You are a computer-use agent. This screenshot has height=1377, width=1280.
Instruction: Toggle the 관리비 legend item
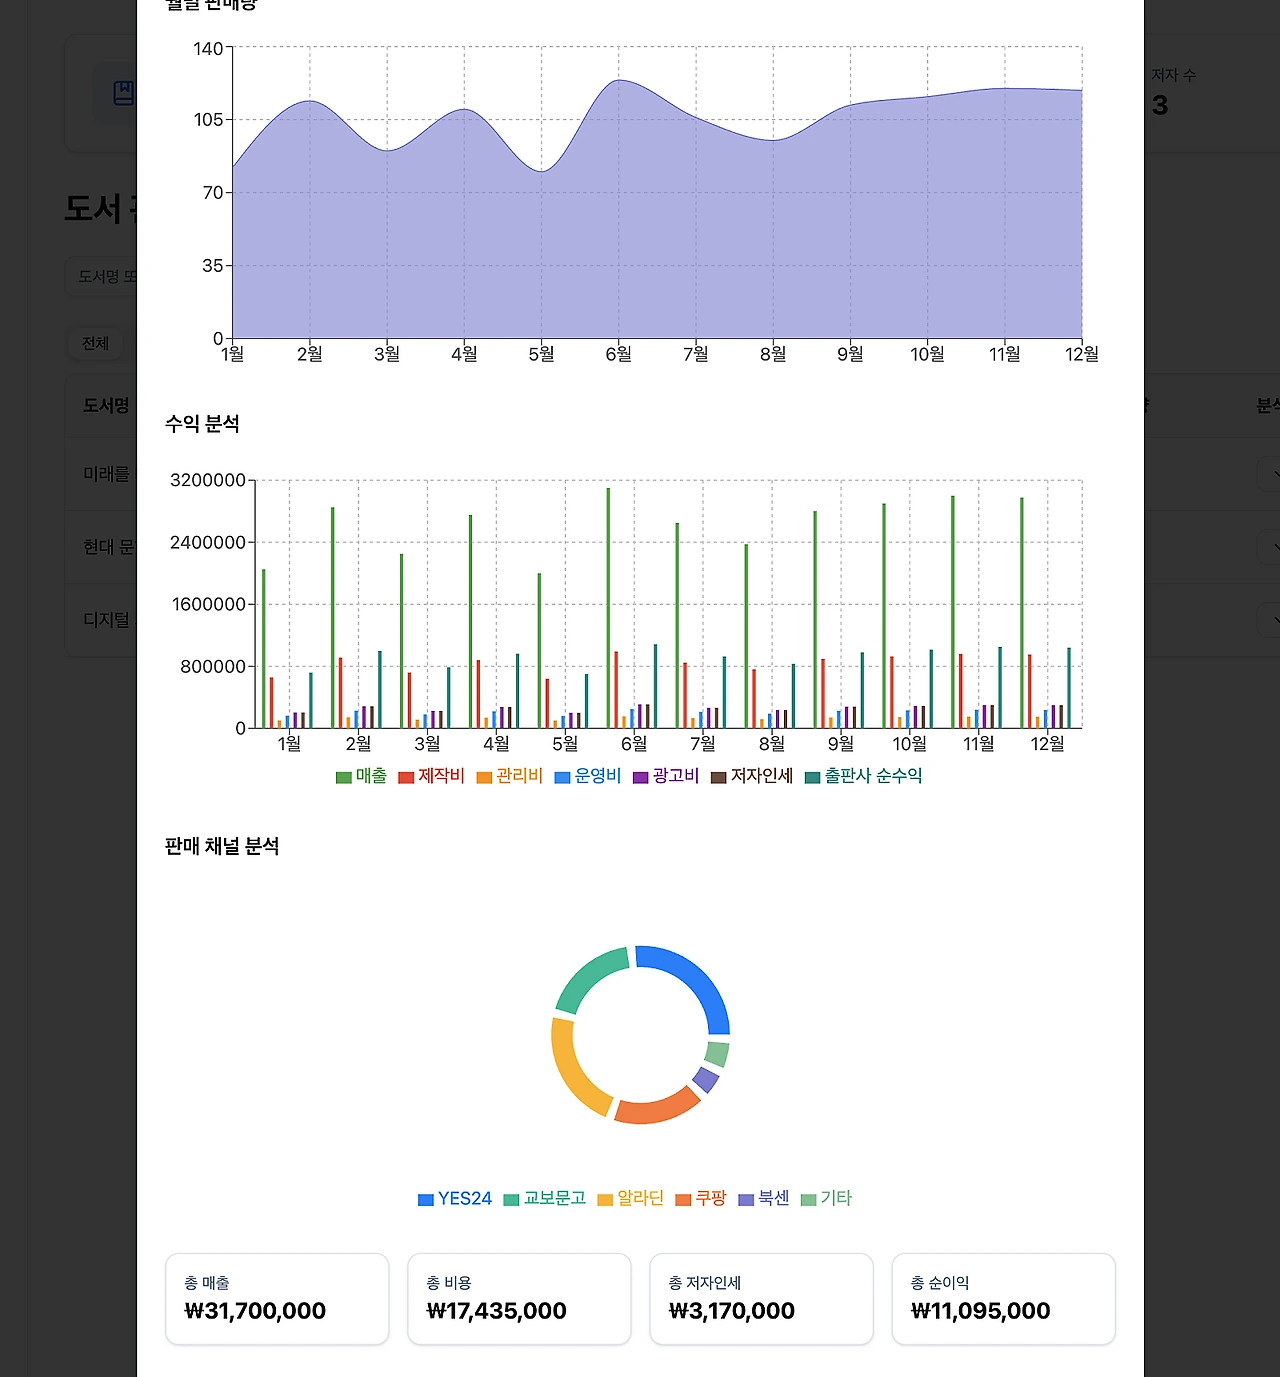514,775
